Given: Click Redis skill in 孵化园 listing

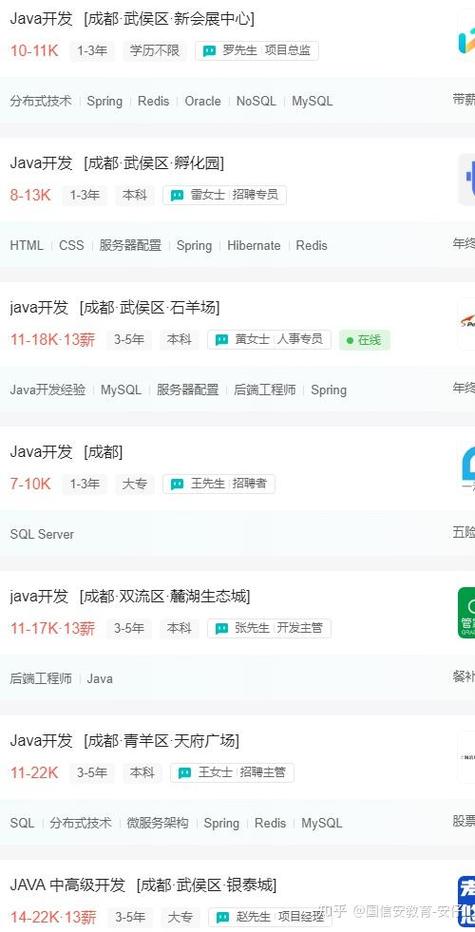Looking at the screenshot, I should pos(312,245).
